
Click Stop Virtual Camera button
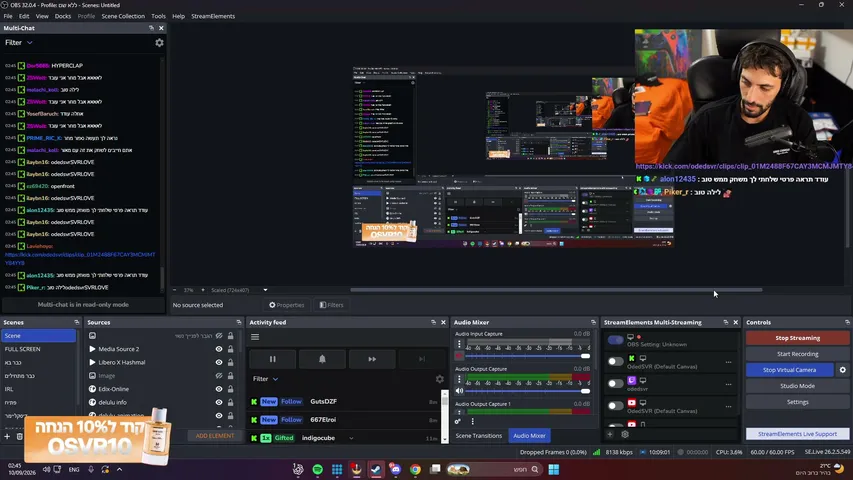pyautogui.click(x=789, y=370)
